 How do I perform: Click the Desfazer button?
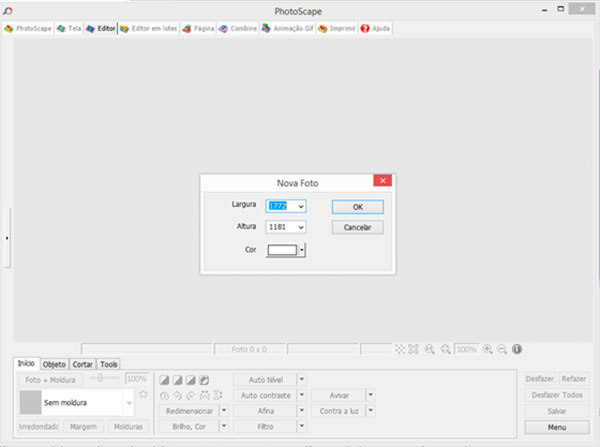pyautogui.click(x=540, y=379)
